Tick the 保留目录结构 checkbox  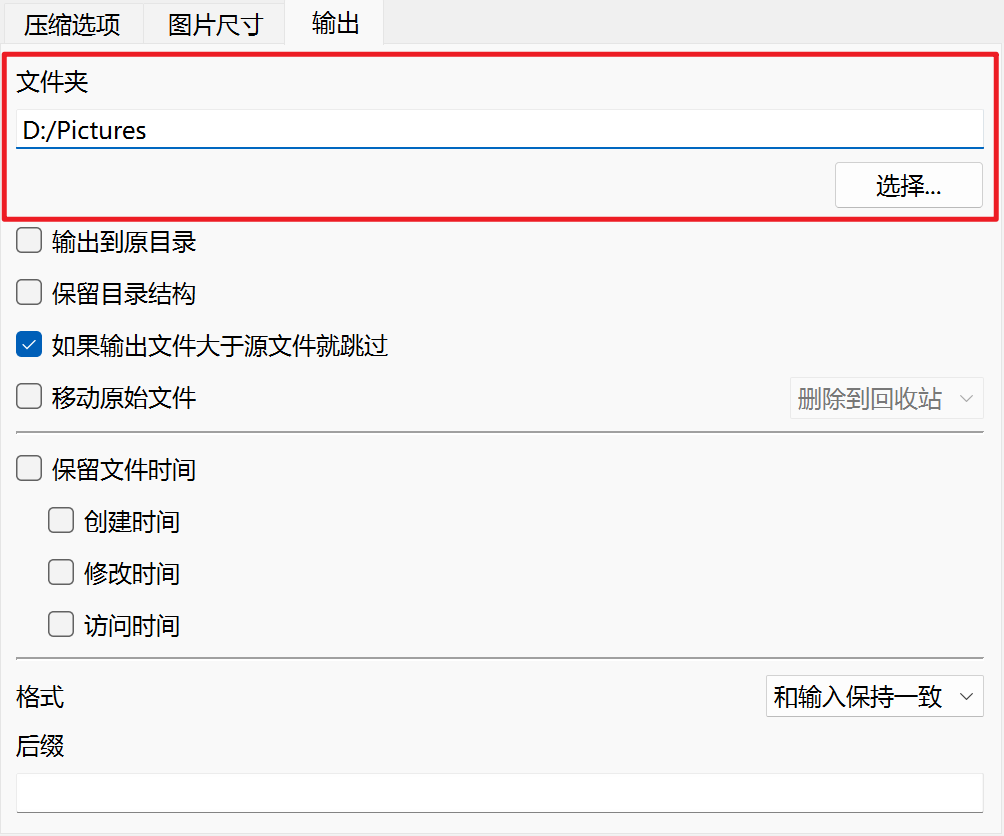pyautogui.click(x=30, y=293)
